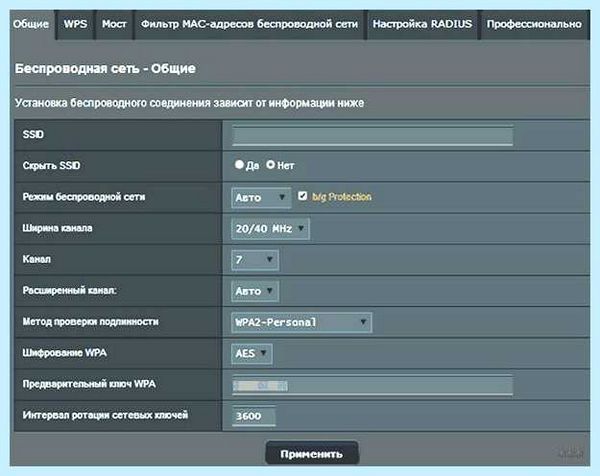Click the Беспроводная сеть - Общие heading

pyautogui.click(x=105, y=69)
